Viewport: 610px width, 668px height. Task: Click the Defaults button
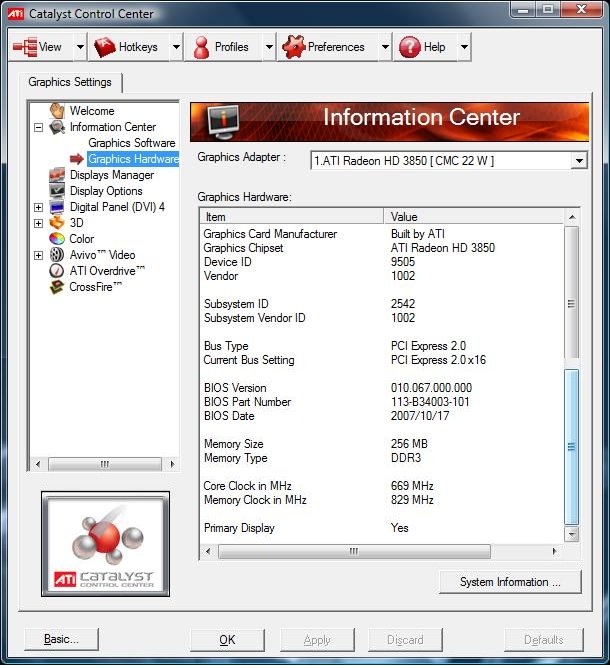(544, 640)
